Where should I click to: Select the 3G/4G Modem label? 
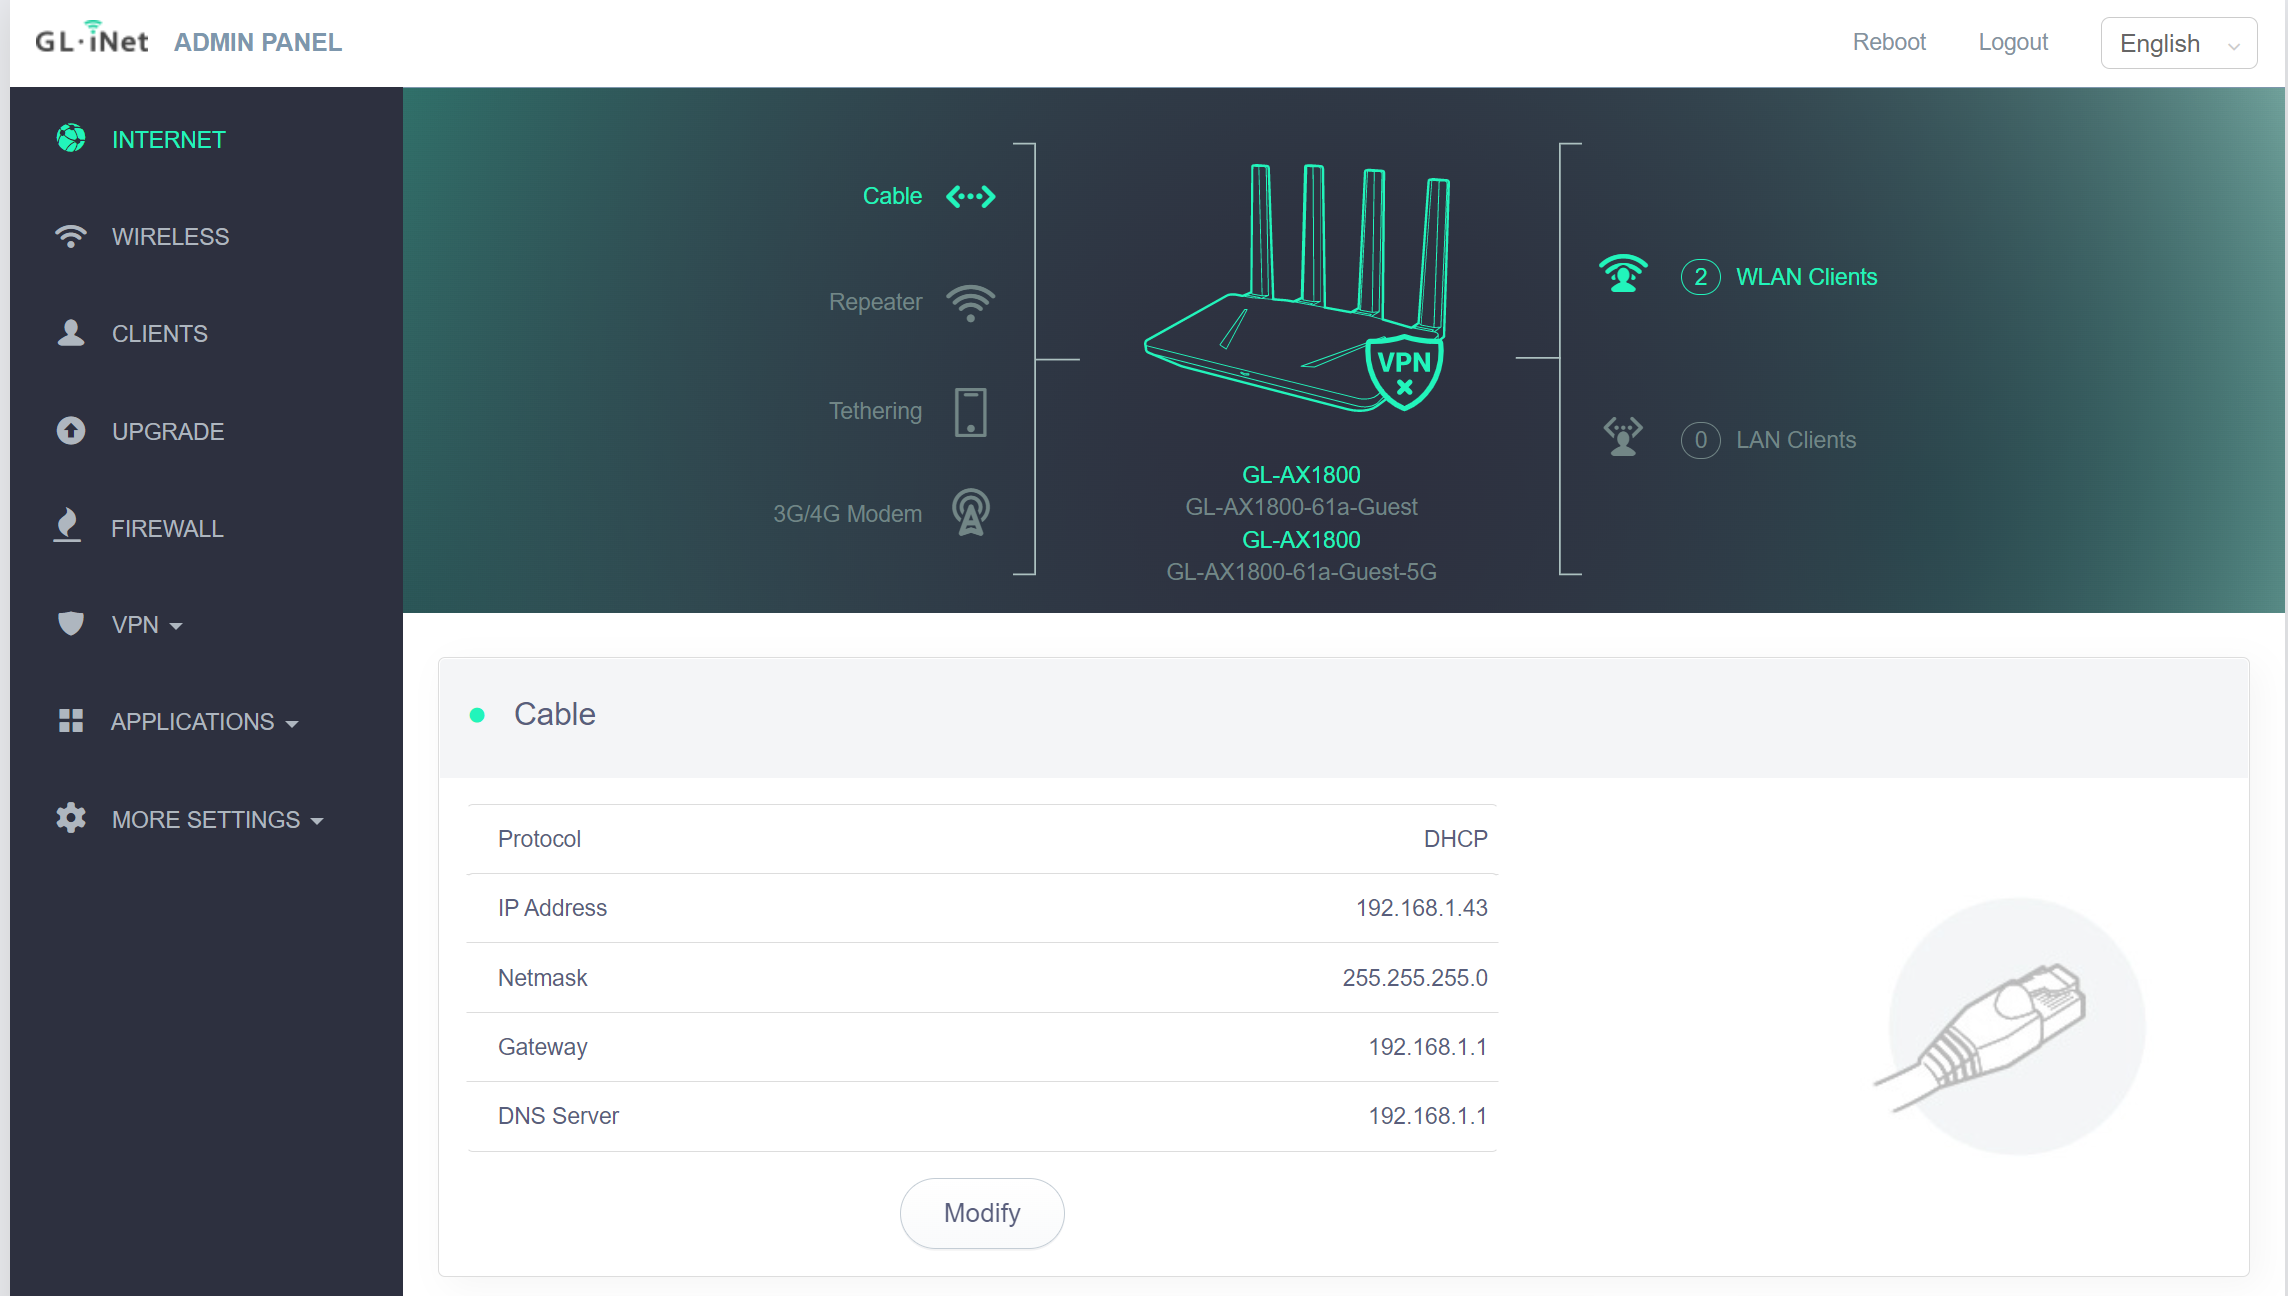pos(847,514)
